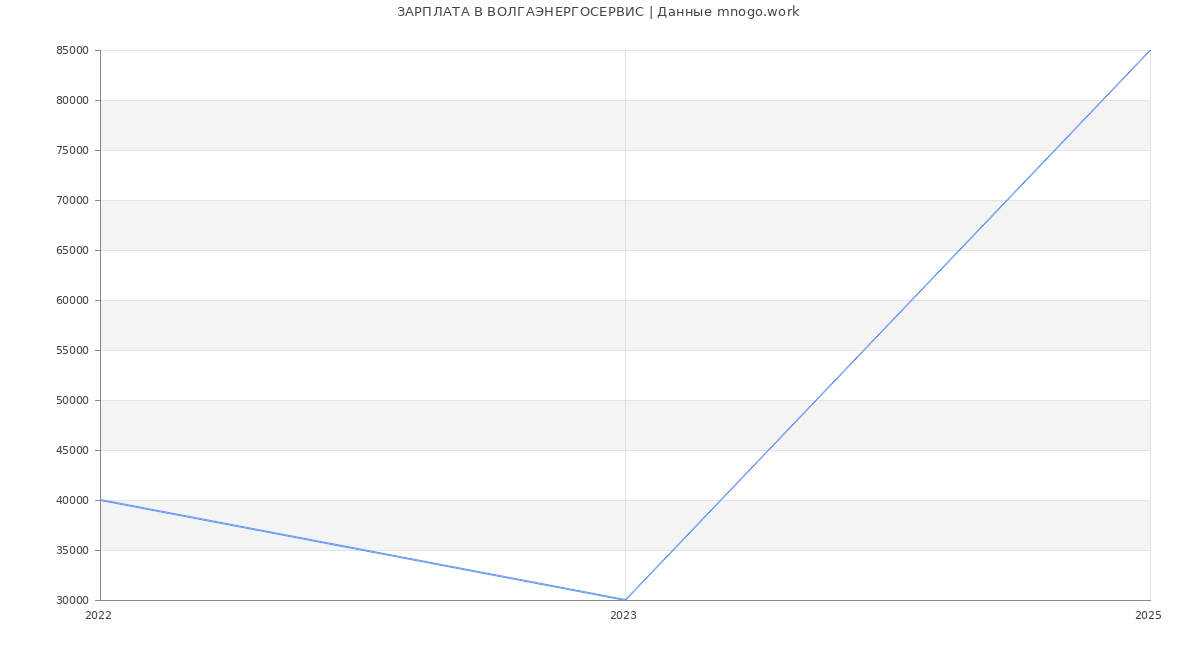The width and height of the screenshot is (1200, 650).
Task: Select the 50000 y-axis label
Action: point(72,401)
